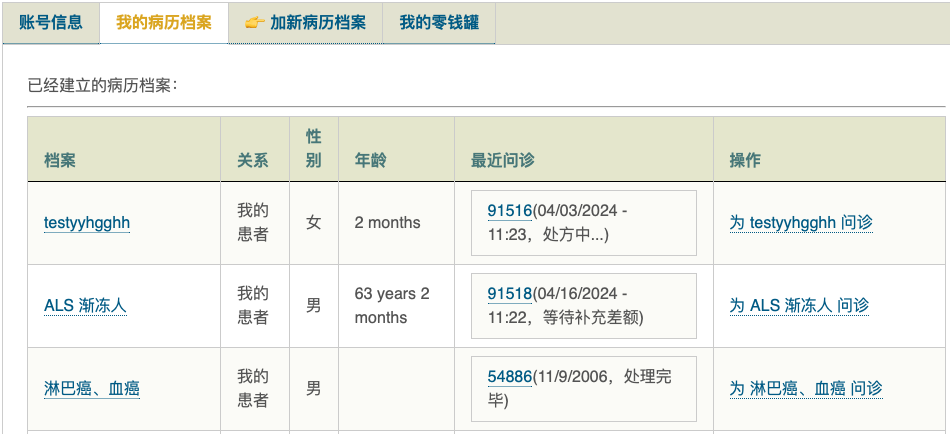Click the 关系 column header
The height and width of the screenshot is (434, 950).
point(252,160)
